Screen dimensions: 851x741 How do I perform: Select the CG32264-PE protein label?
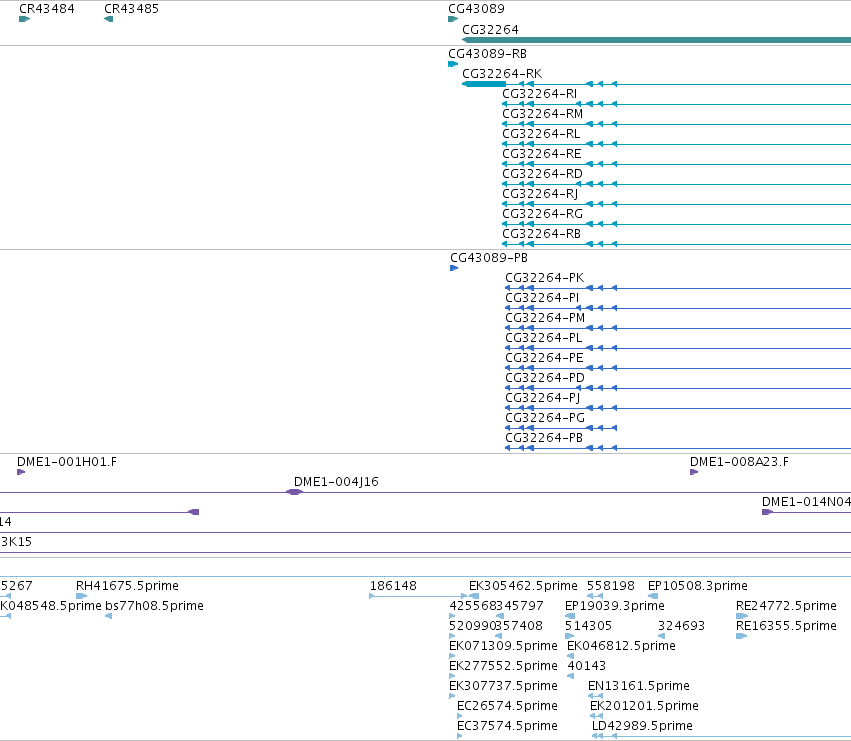point(544,358)
